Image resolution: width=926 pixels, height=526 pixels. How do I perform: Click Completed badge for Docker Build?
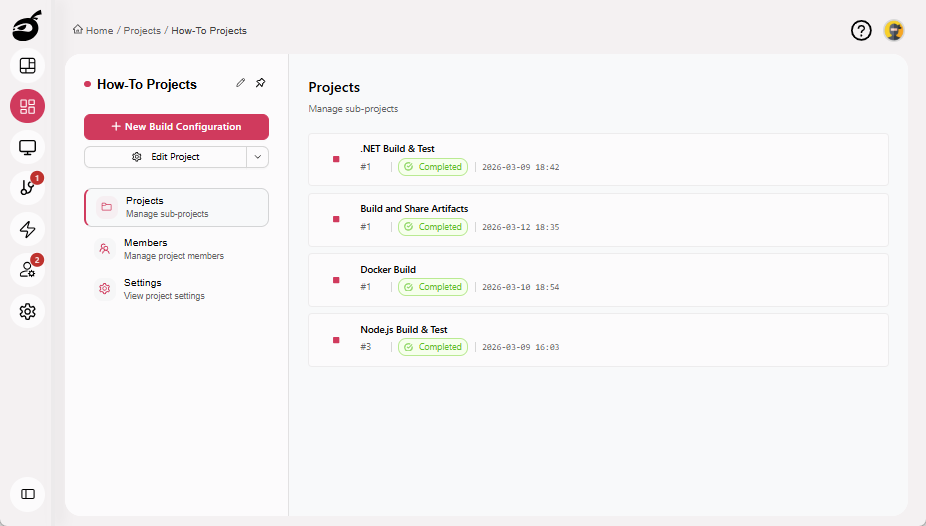point(433,287)
